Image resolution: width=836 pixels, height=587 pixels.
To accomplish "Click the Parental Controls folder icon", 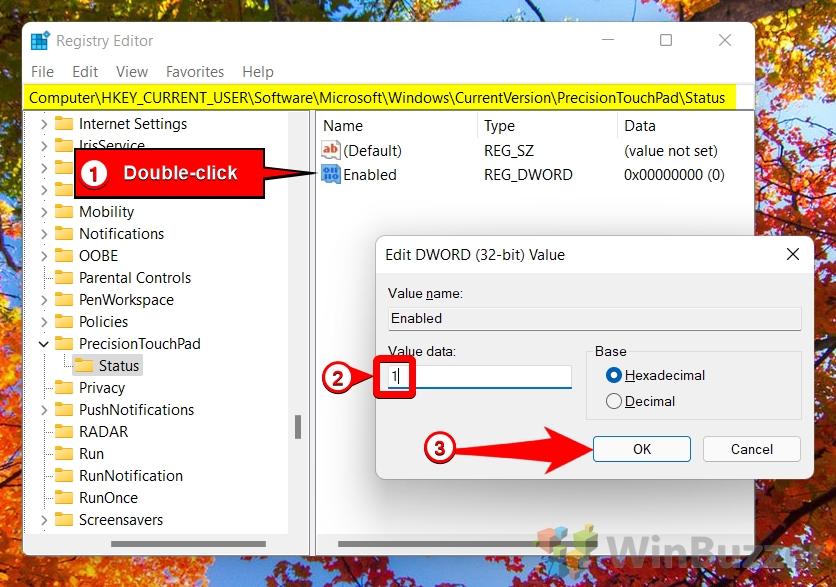I will coord(64,278).
